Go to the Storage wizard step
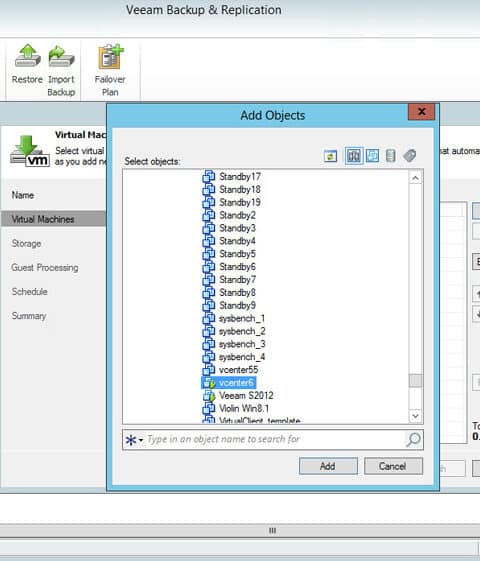Viewport: 480px width, 561px height. point(26,243)
